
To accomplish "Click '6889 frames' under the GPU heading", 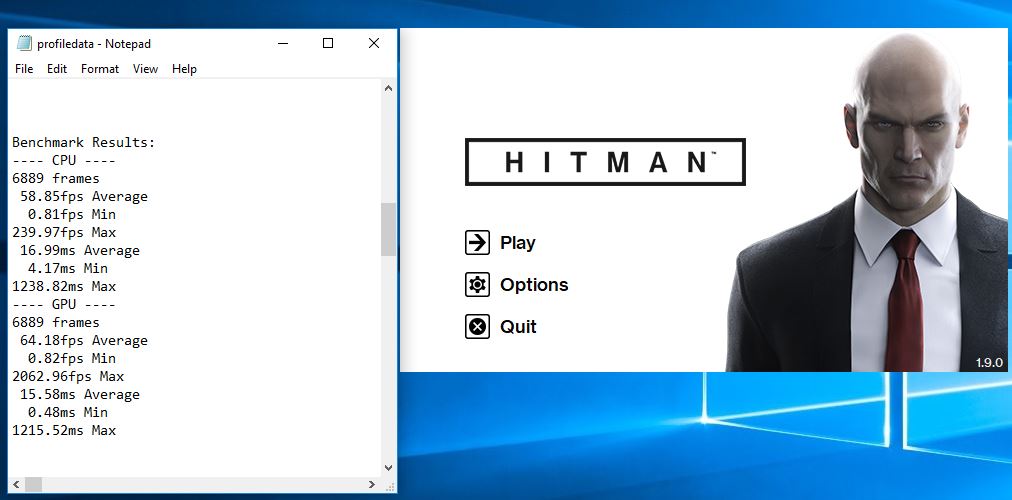I will coord(56,323).
